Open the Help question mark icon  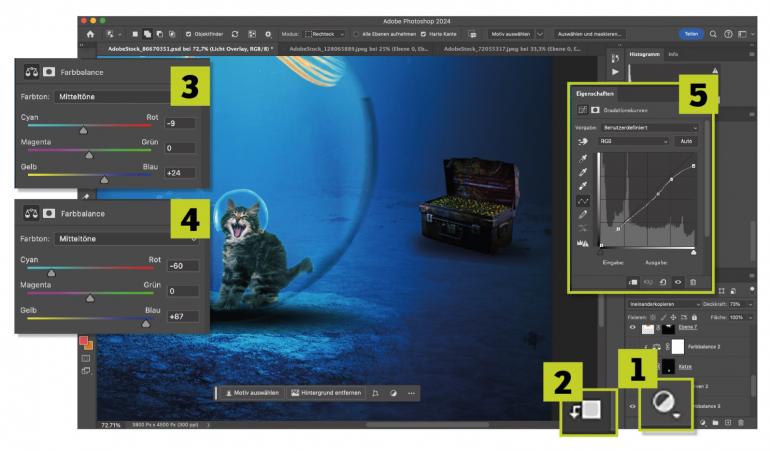coord(728,34)
